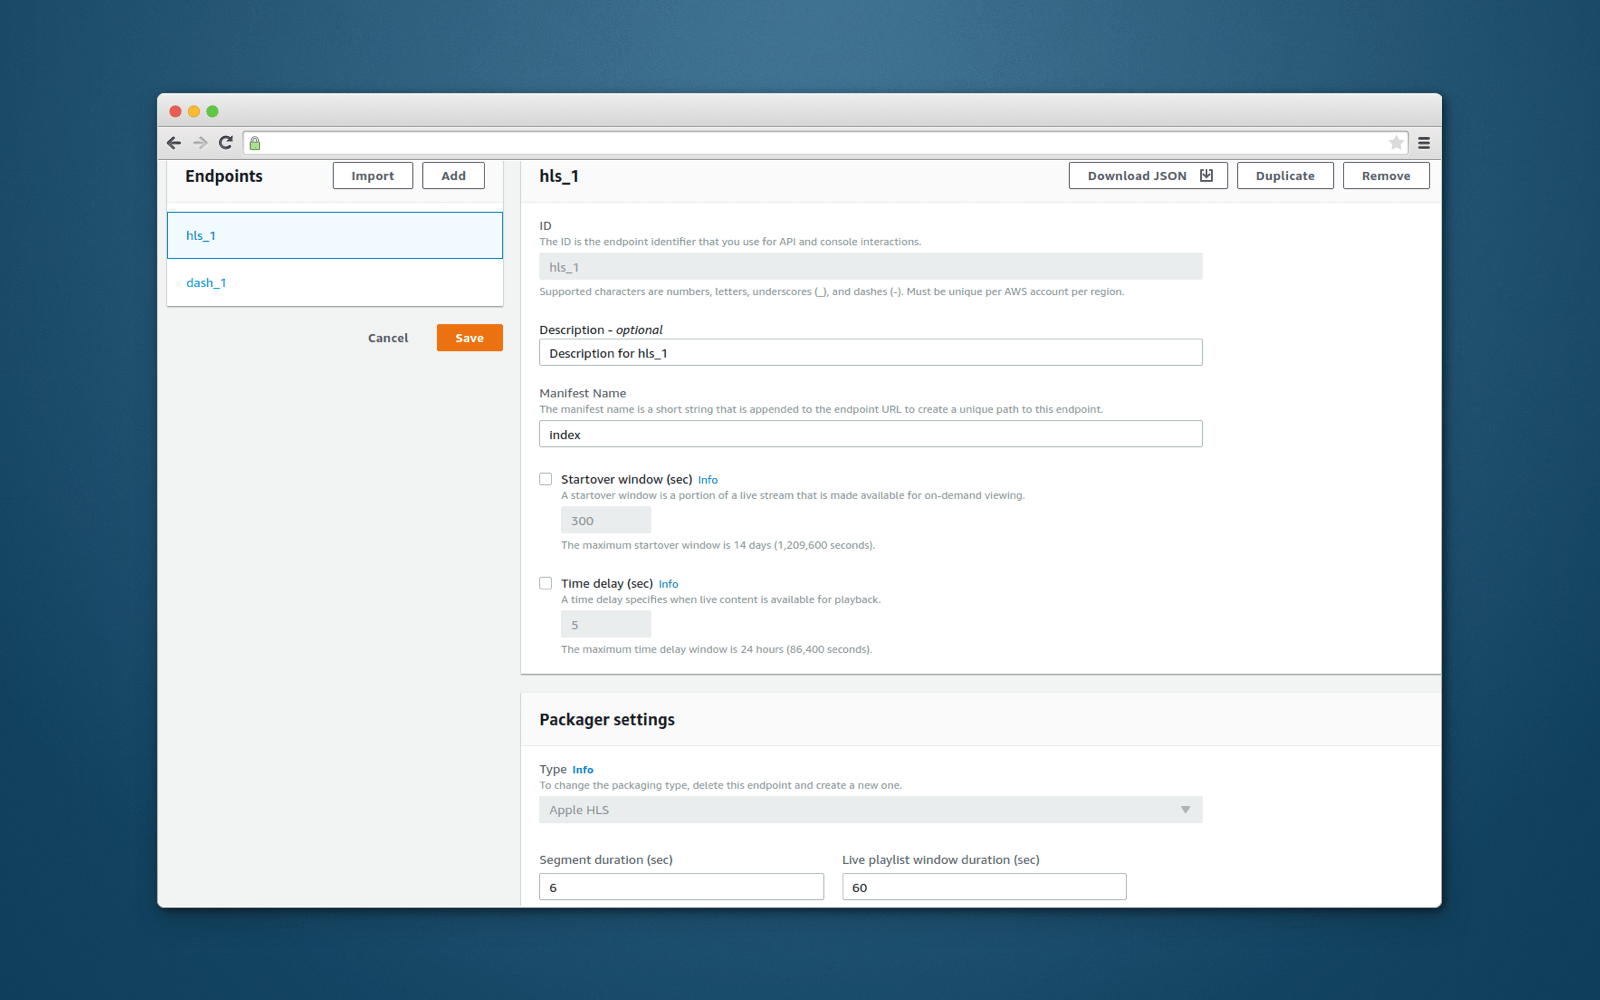
Task: Click the browser address bar
Action: [x=825, y=143]
